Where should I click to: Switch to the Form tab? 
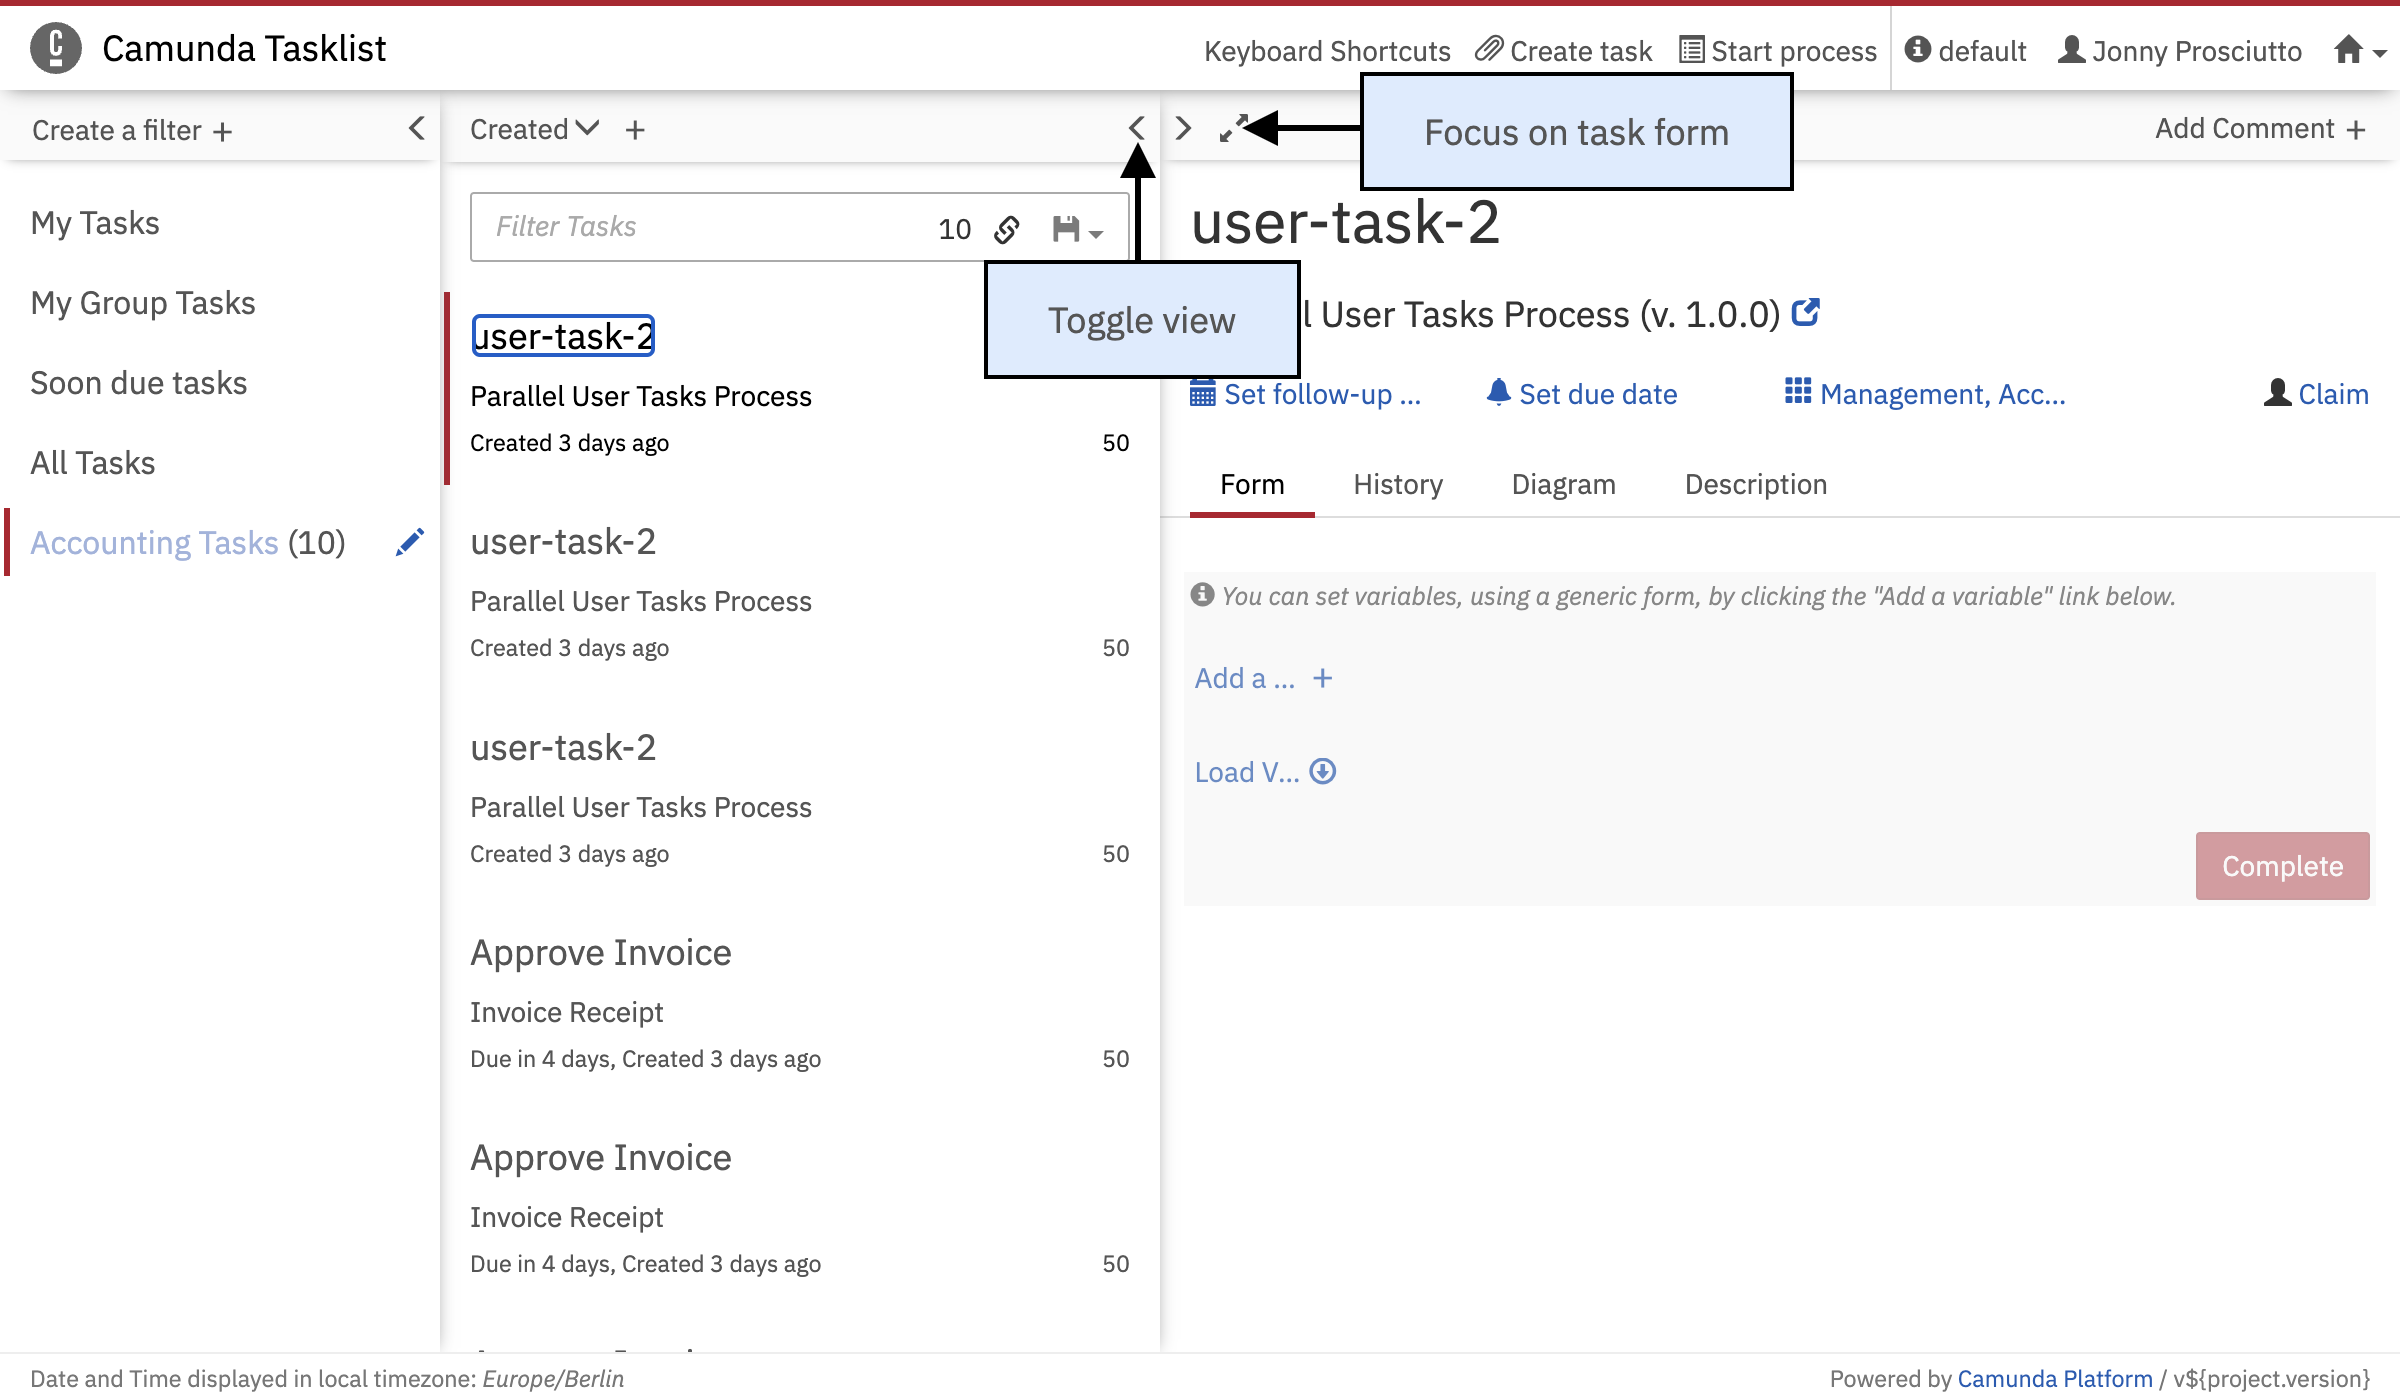[x=1252, y=485]
